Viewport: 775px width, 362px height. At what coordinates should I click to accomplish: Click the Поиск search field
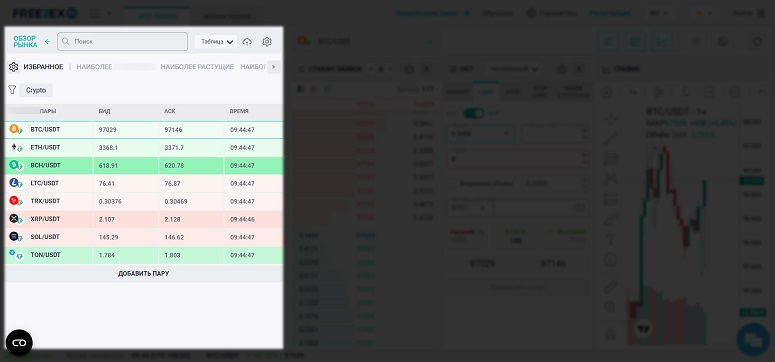123,42
